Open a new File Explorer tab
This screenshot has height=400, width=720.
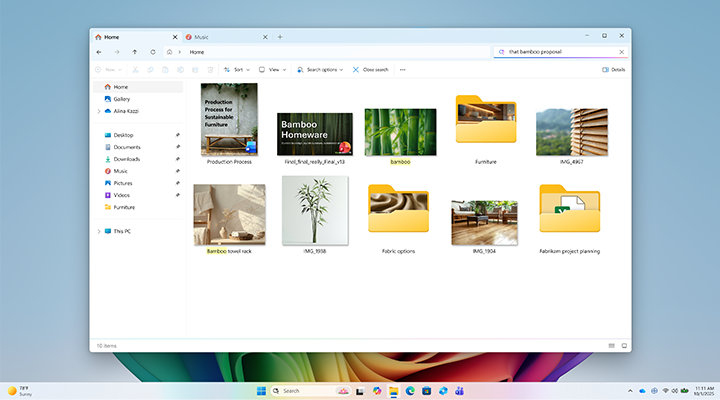[280, 37]
